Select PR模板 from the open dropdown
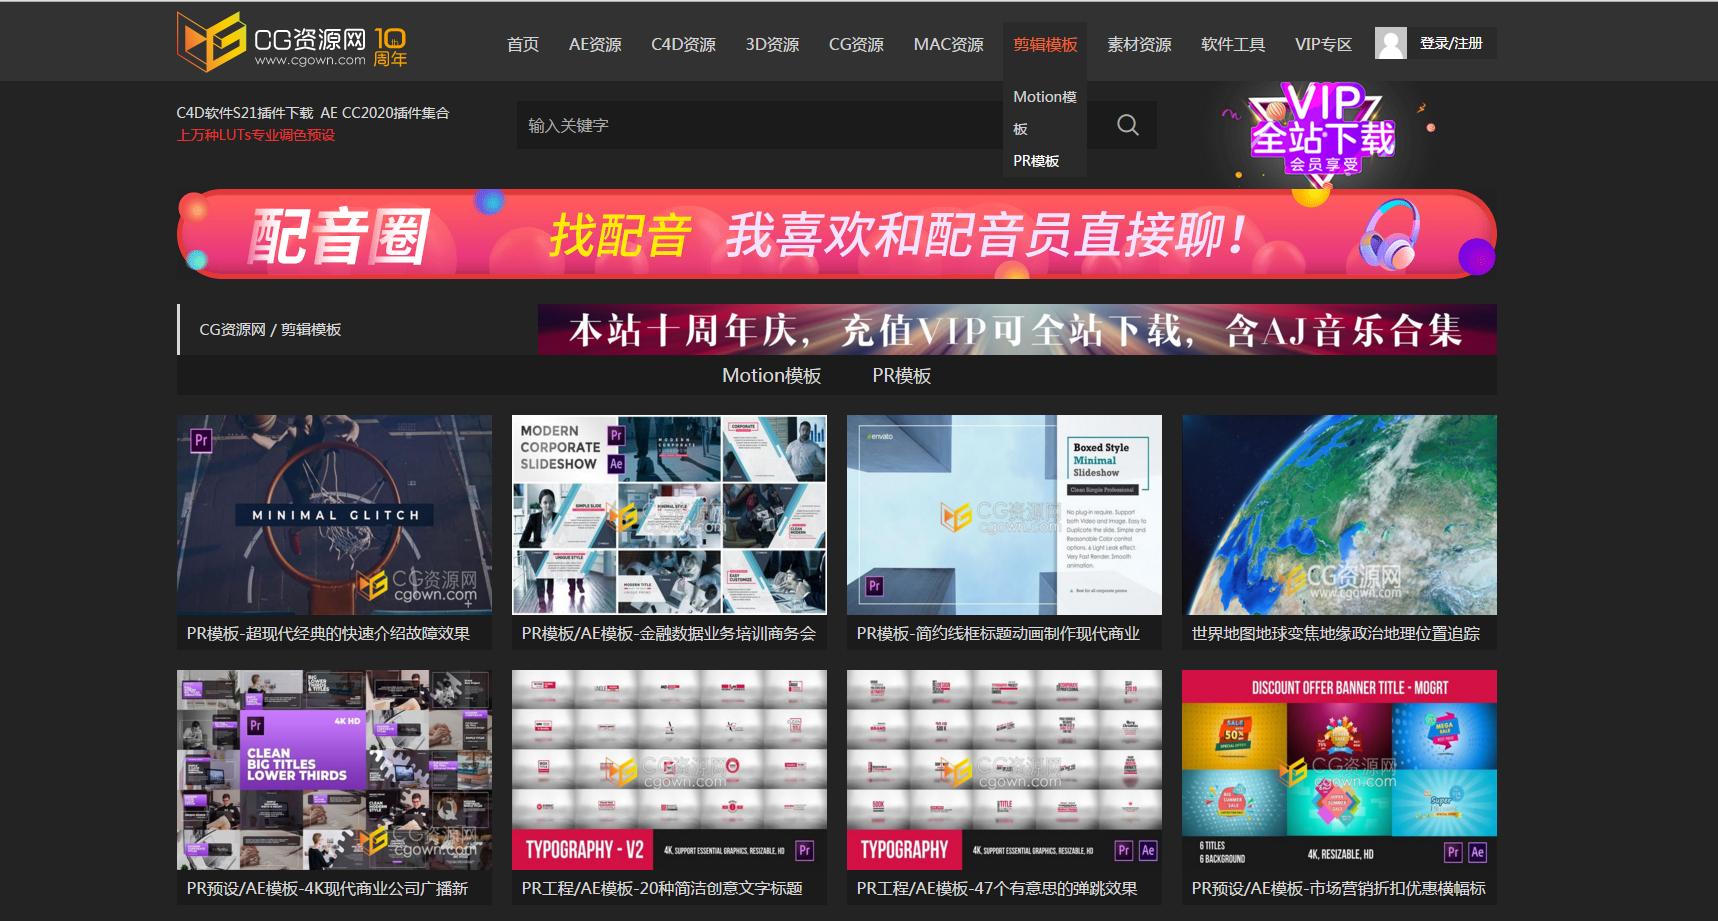1718x921 pixels. click(x=1035, y=159)
